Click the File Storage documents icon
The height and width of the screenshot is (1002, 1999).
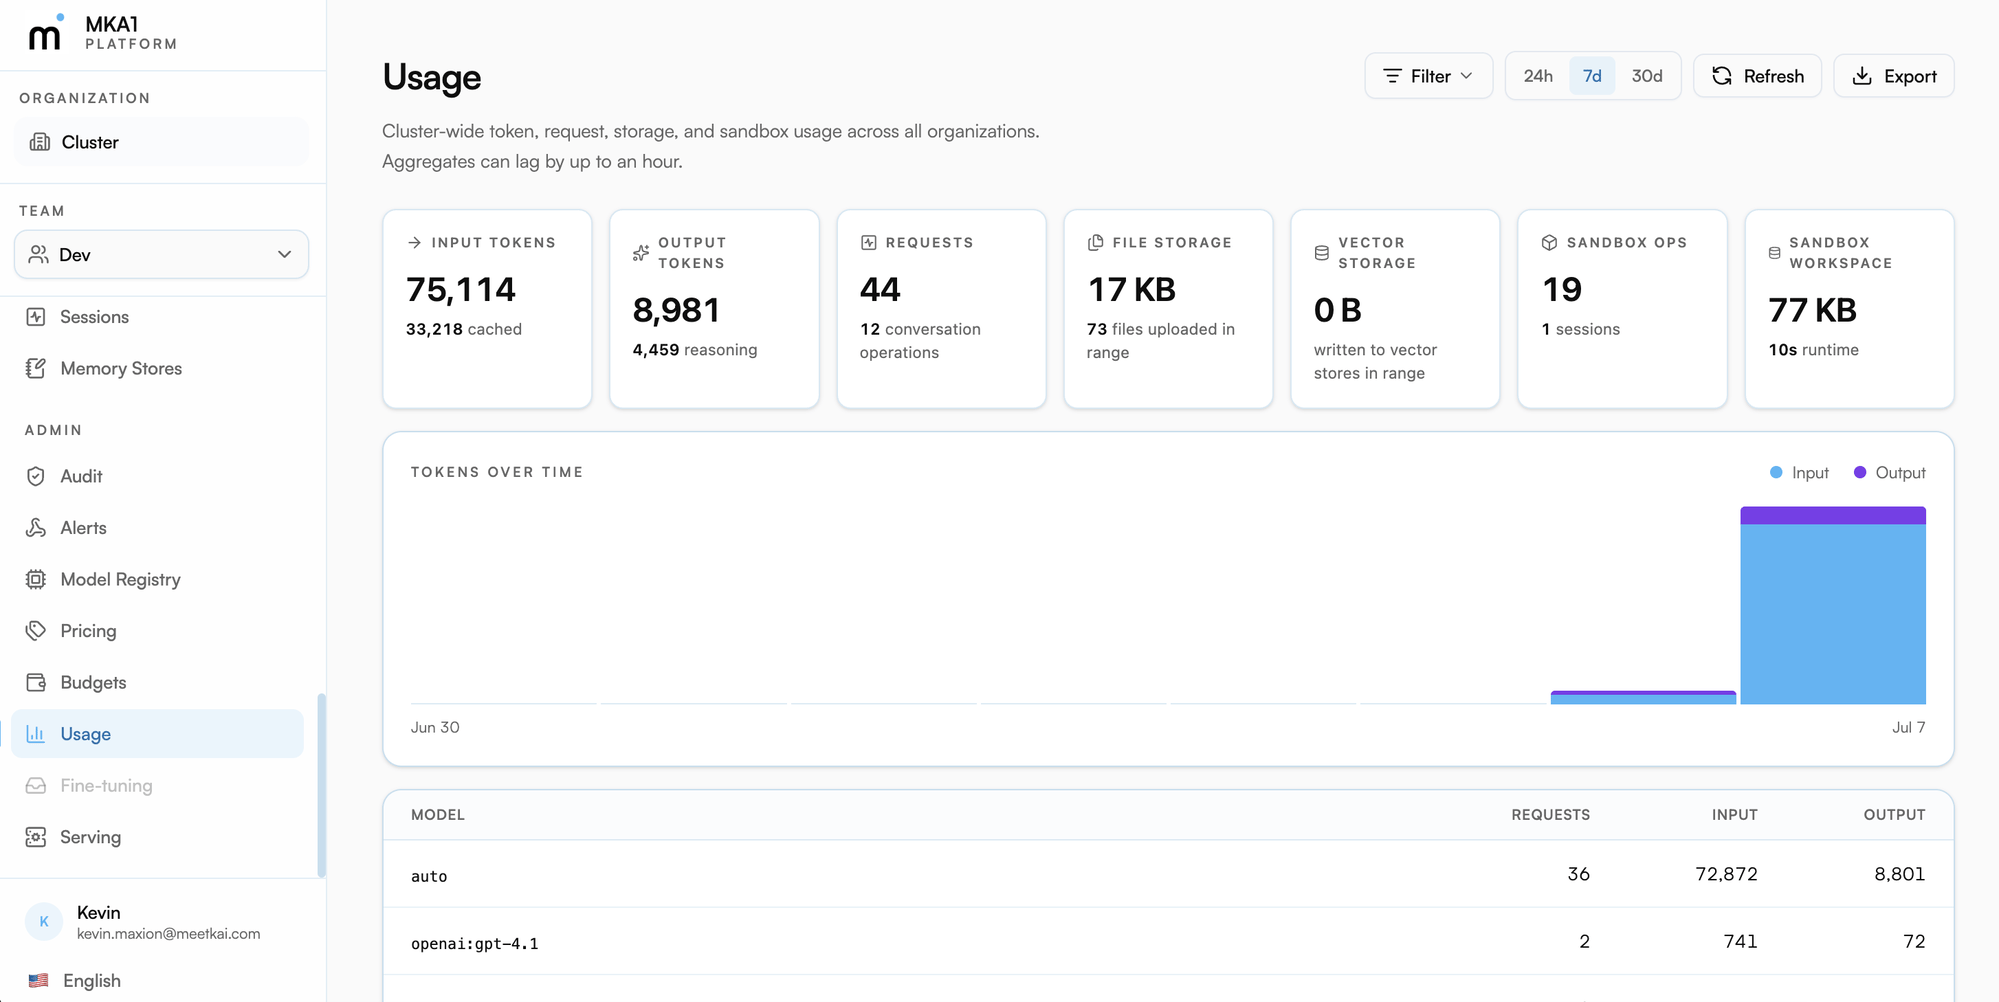(1096, 242)
